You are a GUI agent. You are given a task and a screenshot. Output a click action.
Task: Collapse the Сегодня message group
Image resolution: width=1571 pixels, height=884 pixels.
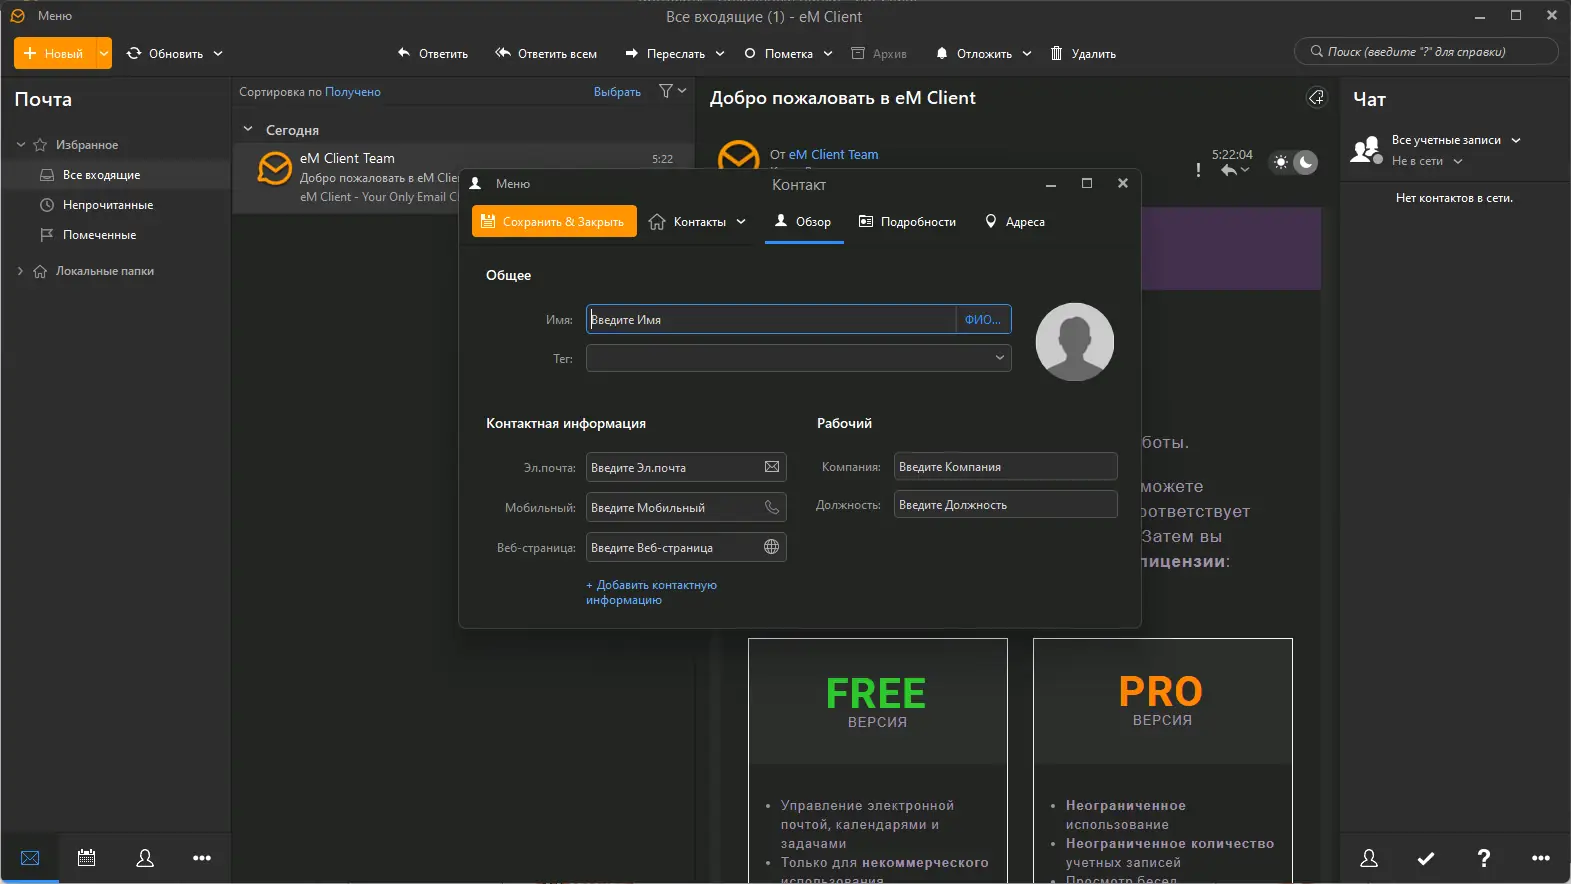(x=248, y=129)
